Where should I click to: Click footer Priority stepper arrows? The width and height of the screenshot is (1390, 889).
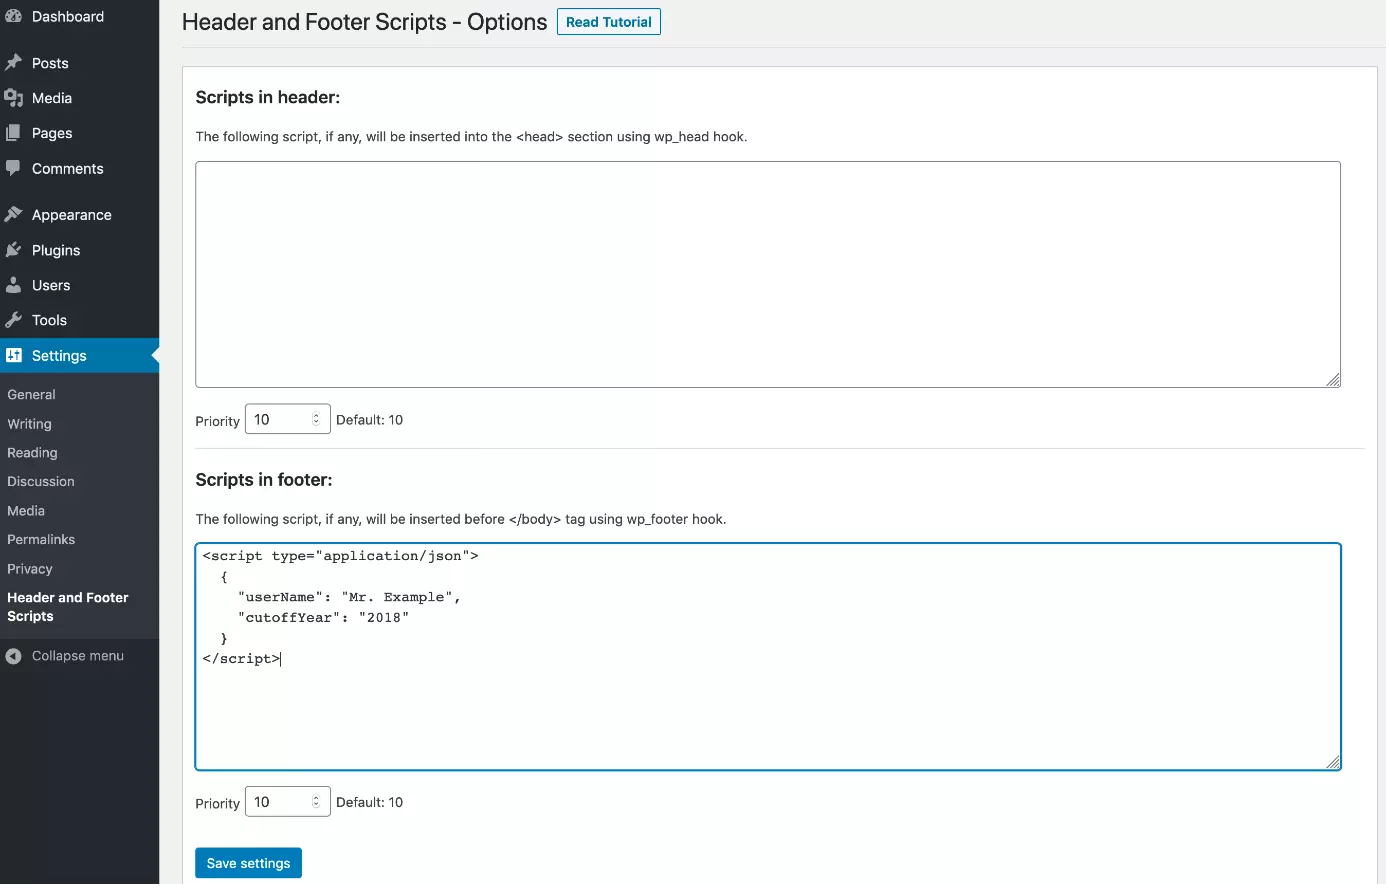[316, 802]
